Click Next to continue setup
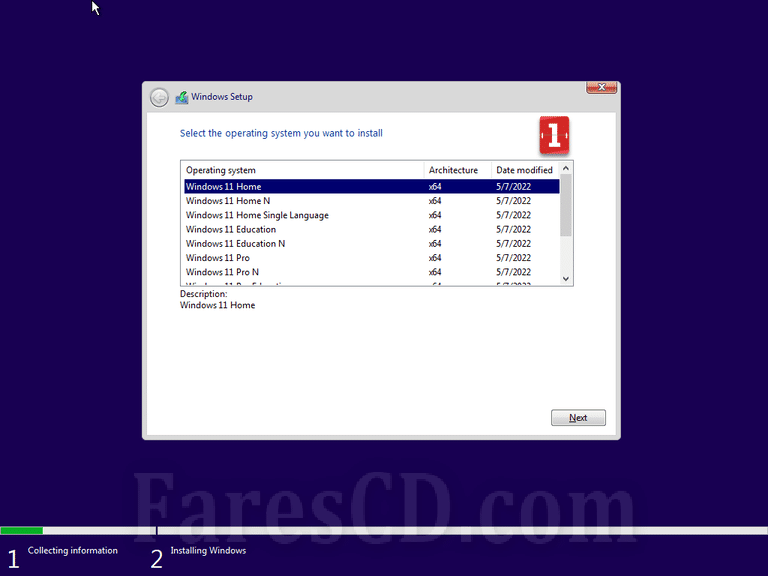 (x=578, y=418)
